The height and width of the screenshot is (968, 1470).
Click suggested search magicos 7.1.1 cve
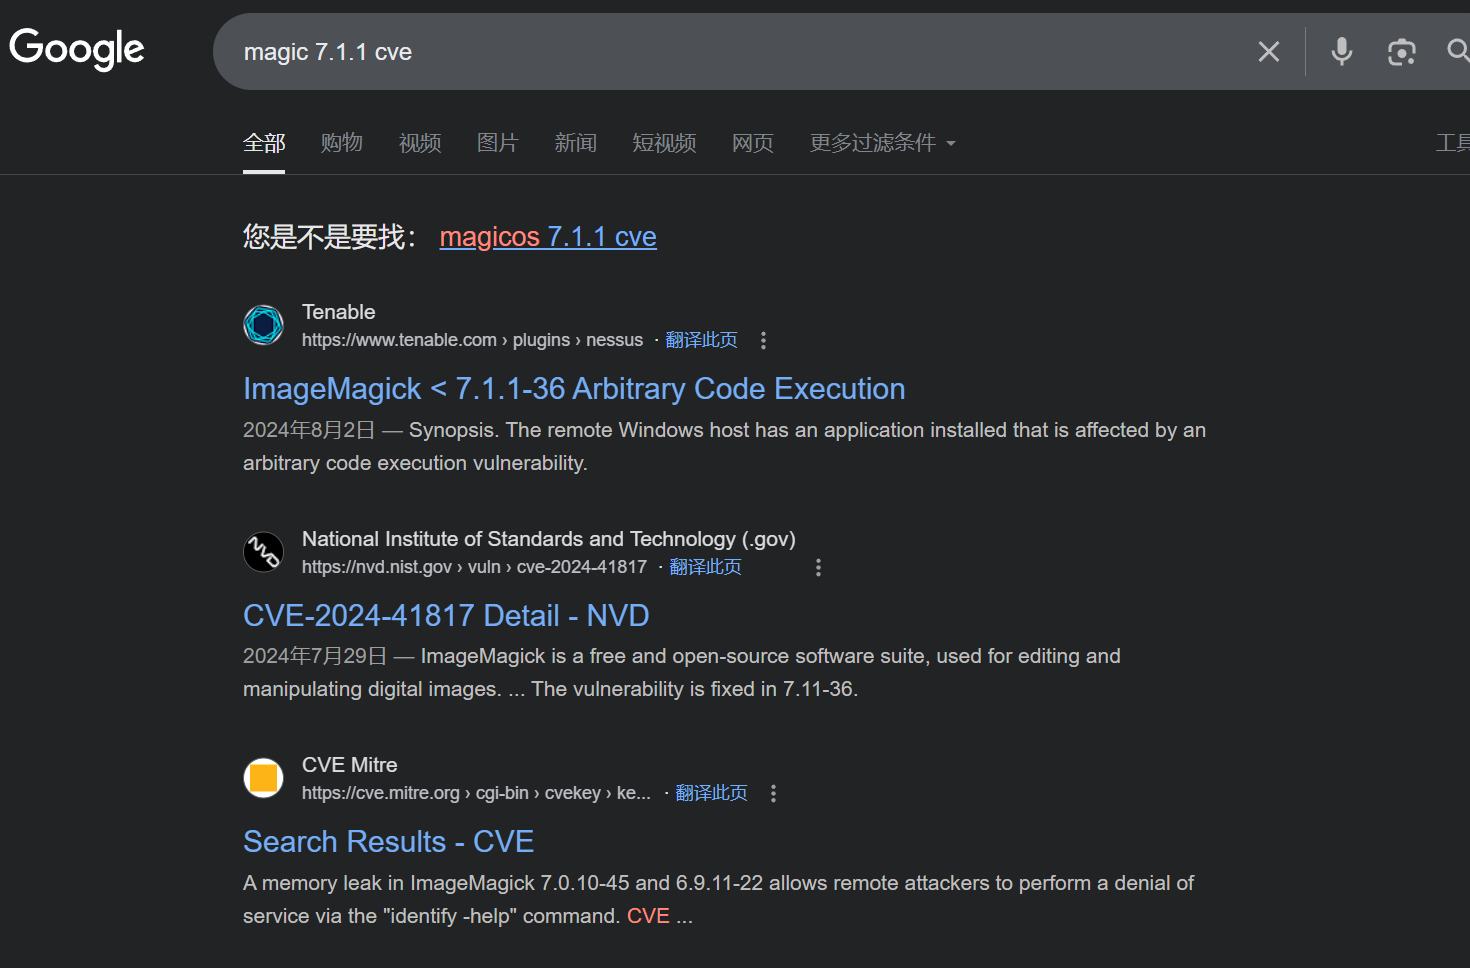point(548,237)
